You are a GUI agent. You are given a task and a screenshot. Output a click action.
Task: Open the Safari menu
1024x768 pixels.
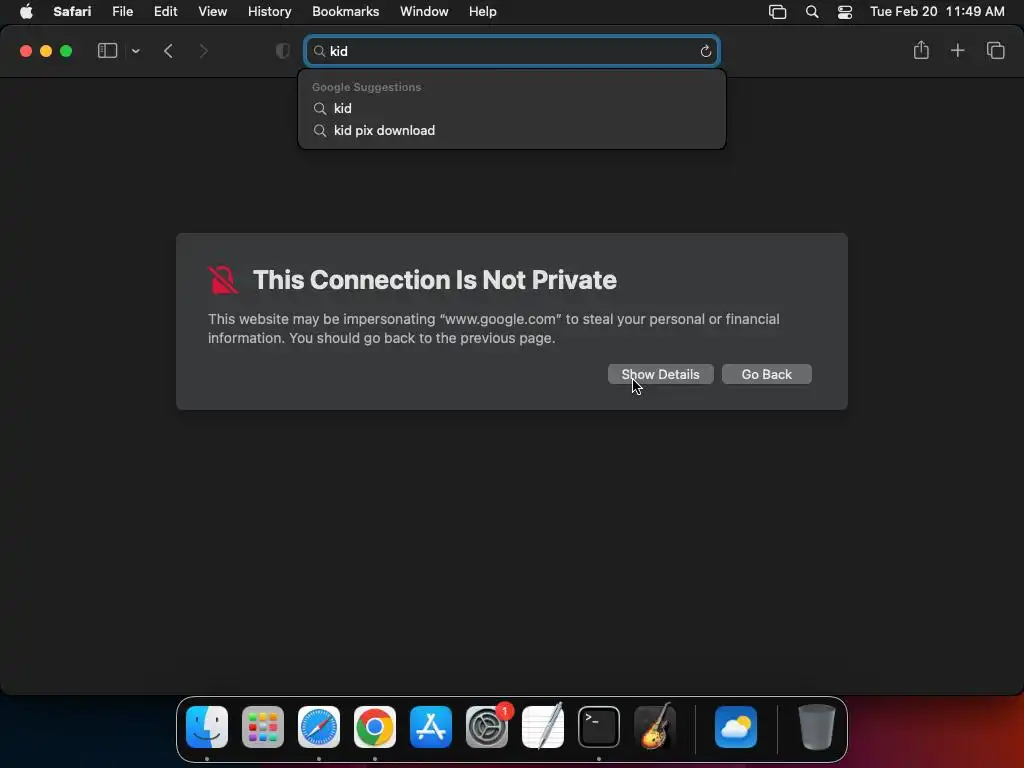click(72, 11)
